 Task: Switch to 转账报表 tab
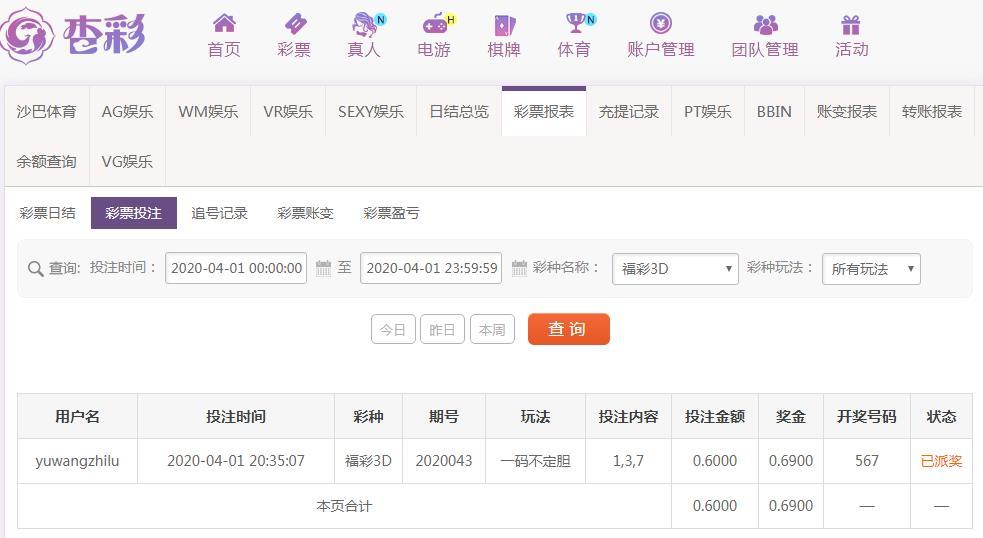point(932,112)
